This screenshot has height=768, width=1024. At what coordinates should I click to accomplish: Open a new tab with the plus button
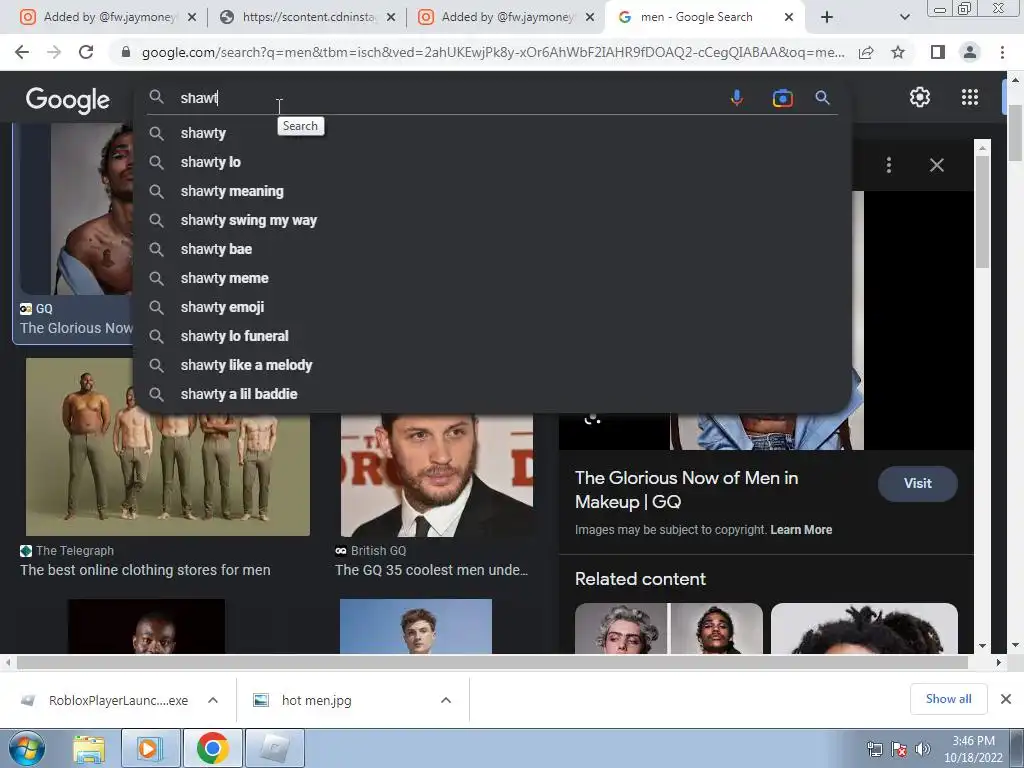(827, 17)
